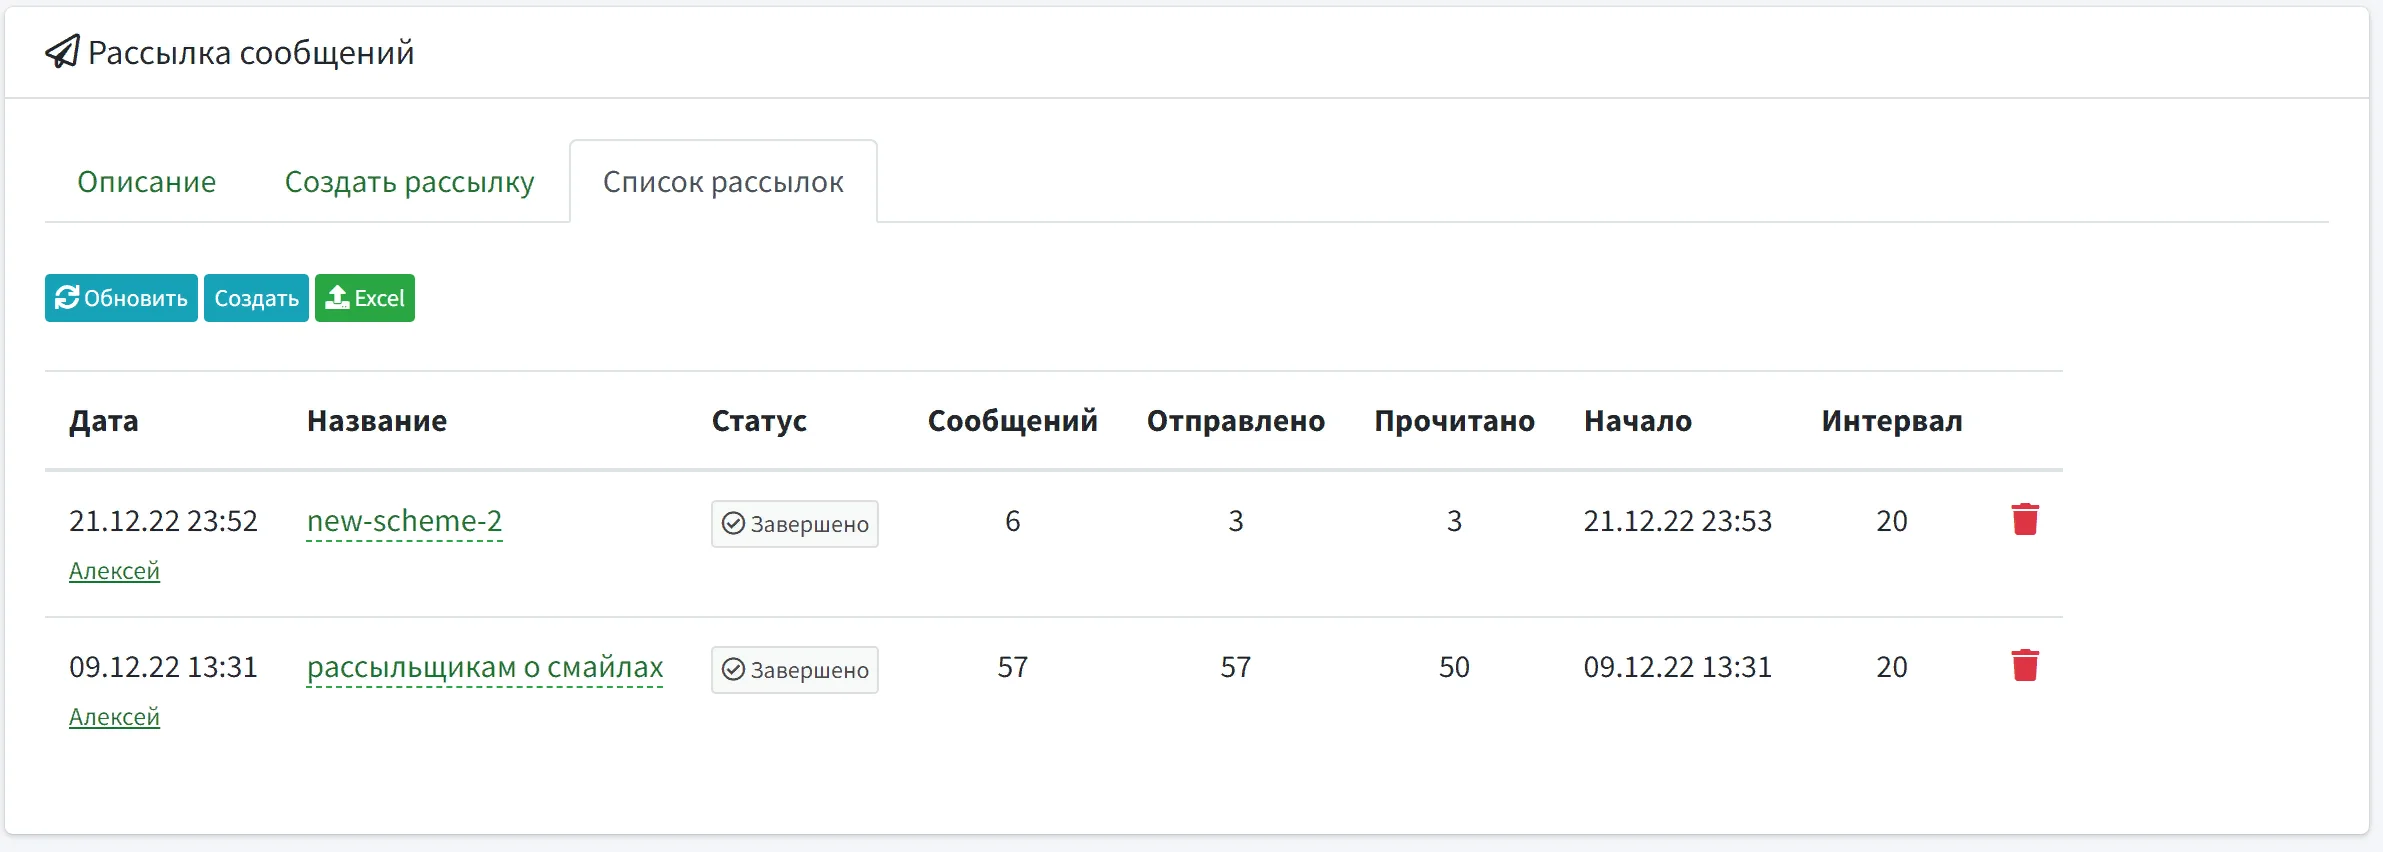Click the refresh icon on Обновить button
The height and width of the screenshot is (852, 2383).
tap(68, 297)
